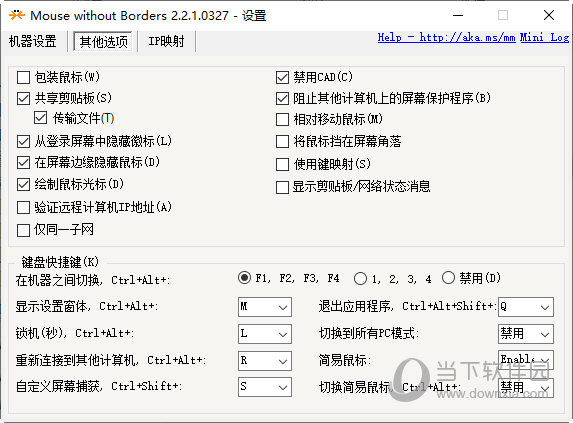Close the Mouse without Borders settings window
The image size is (573, 423).
[549, 15]
